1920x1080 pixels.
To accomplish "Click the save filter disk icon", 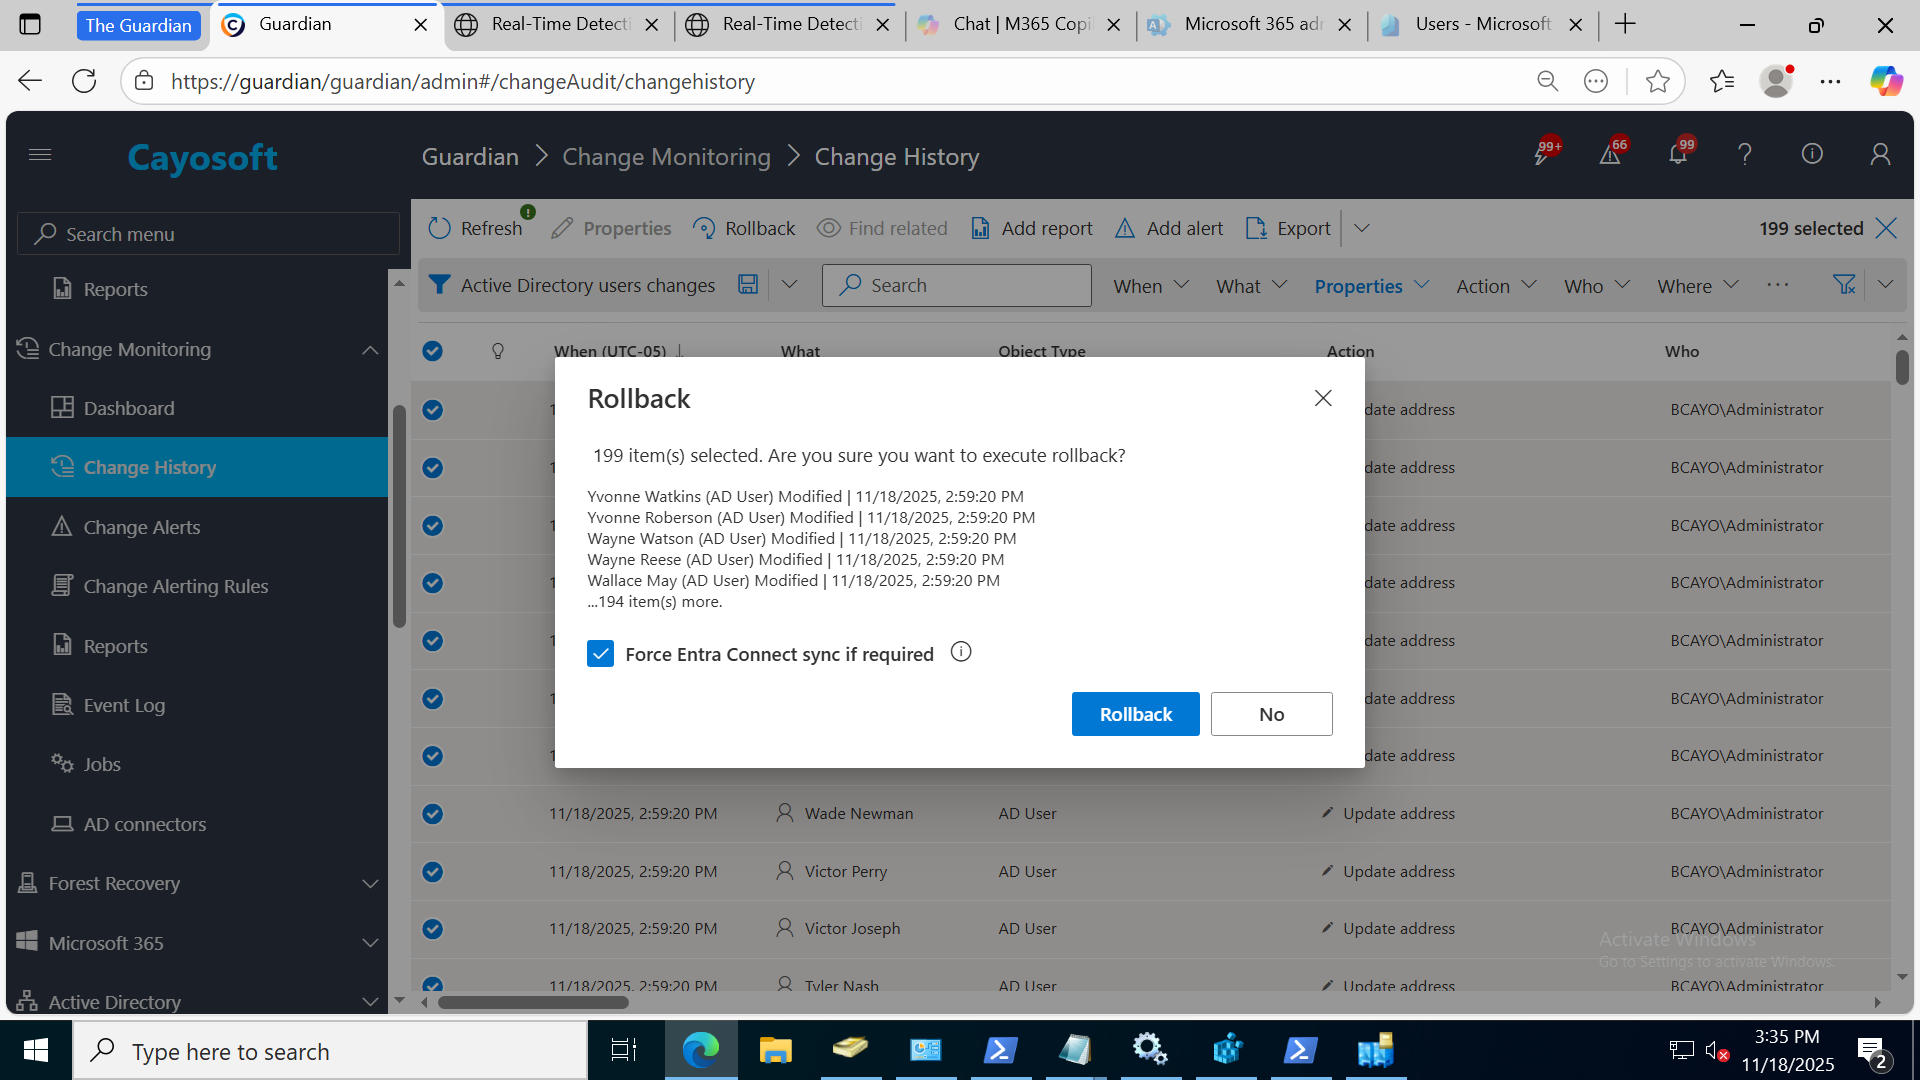I will coord(747,285).
